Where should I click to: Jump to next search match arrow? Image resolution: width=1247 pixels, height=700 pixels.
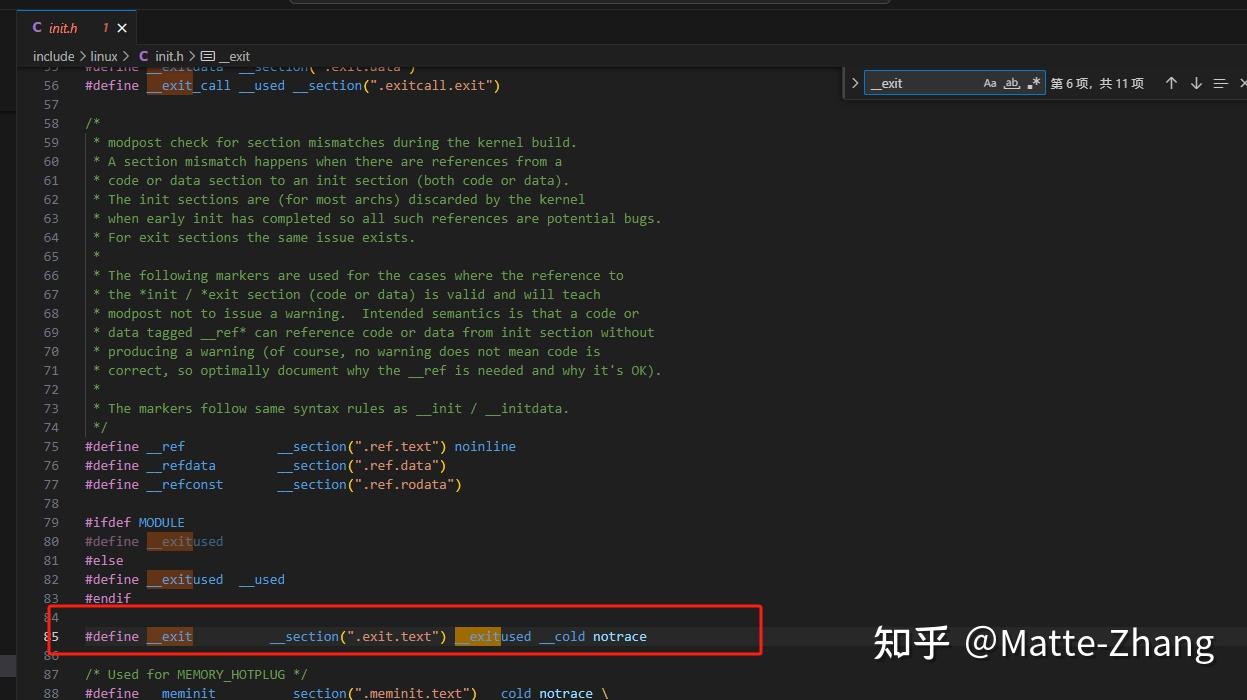click(1195, 83)
